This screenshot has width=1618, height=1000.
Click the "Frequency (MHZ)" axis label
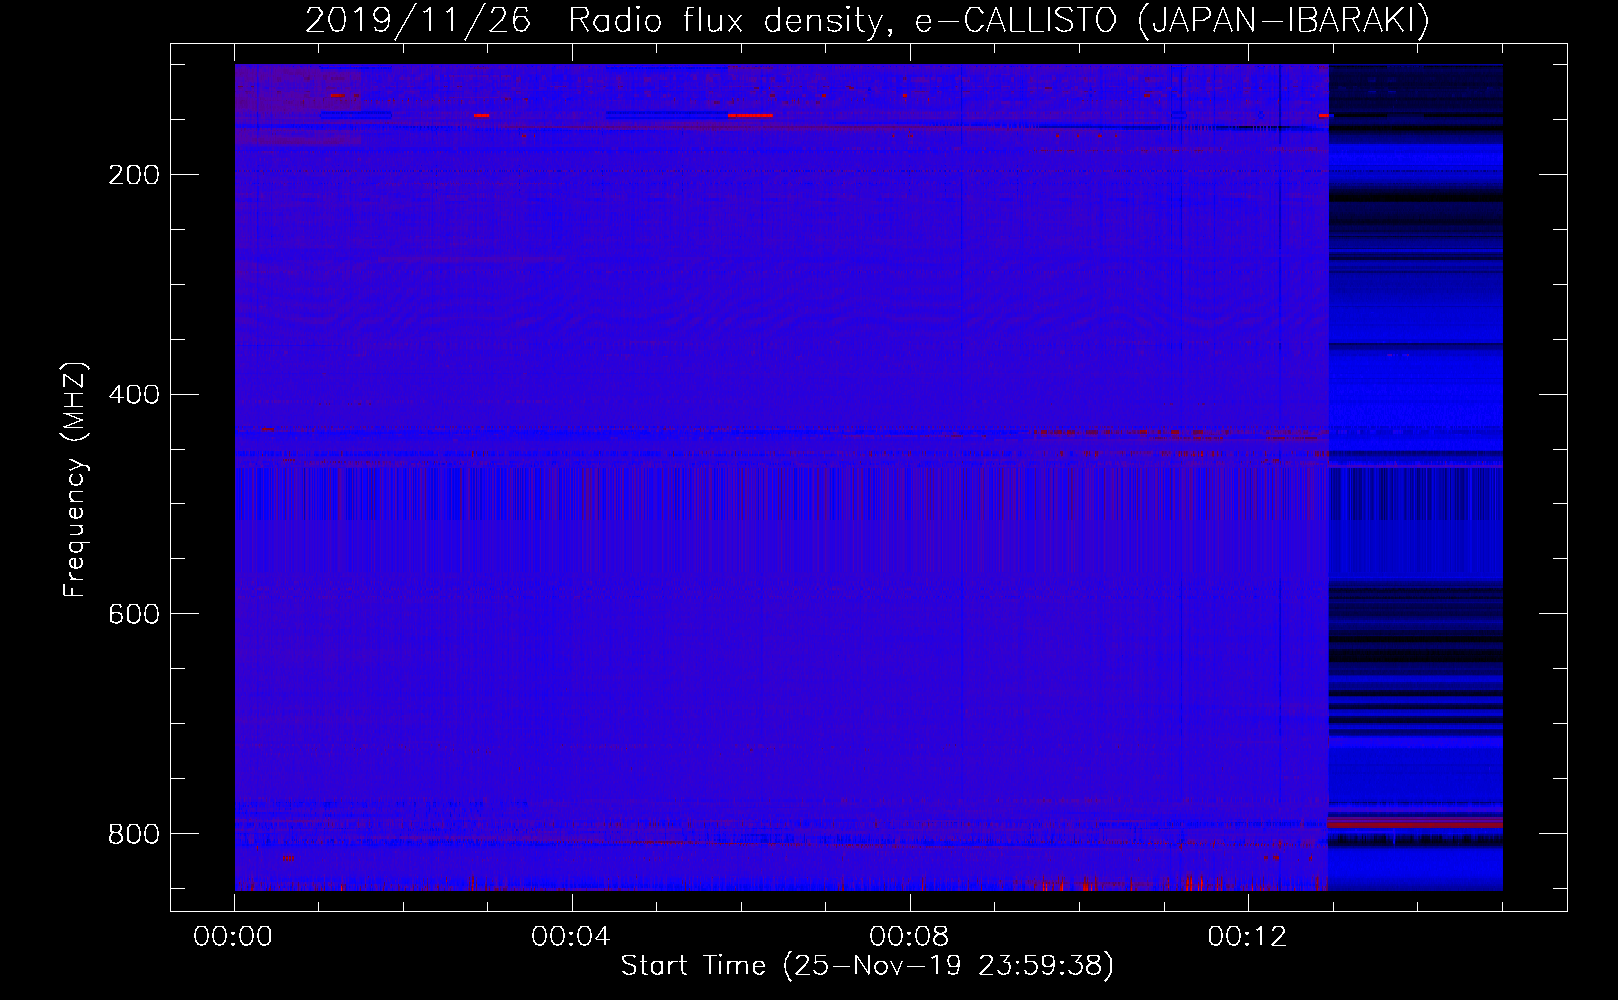[x=75, y=479]
